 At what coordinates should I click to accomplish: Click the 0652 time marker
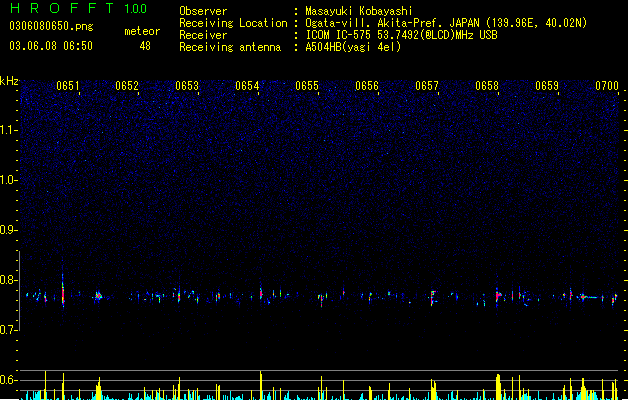pos(127,86)
